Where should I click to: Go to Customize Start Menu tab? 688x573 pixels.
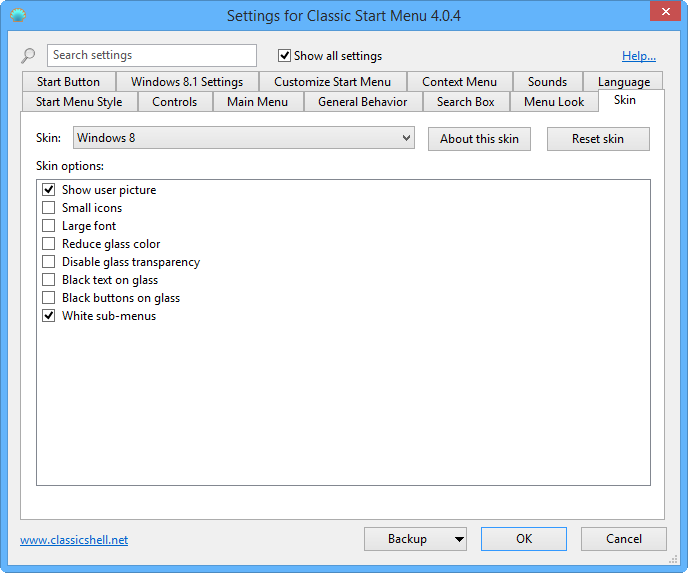[332, 82]
